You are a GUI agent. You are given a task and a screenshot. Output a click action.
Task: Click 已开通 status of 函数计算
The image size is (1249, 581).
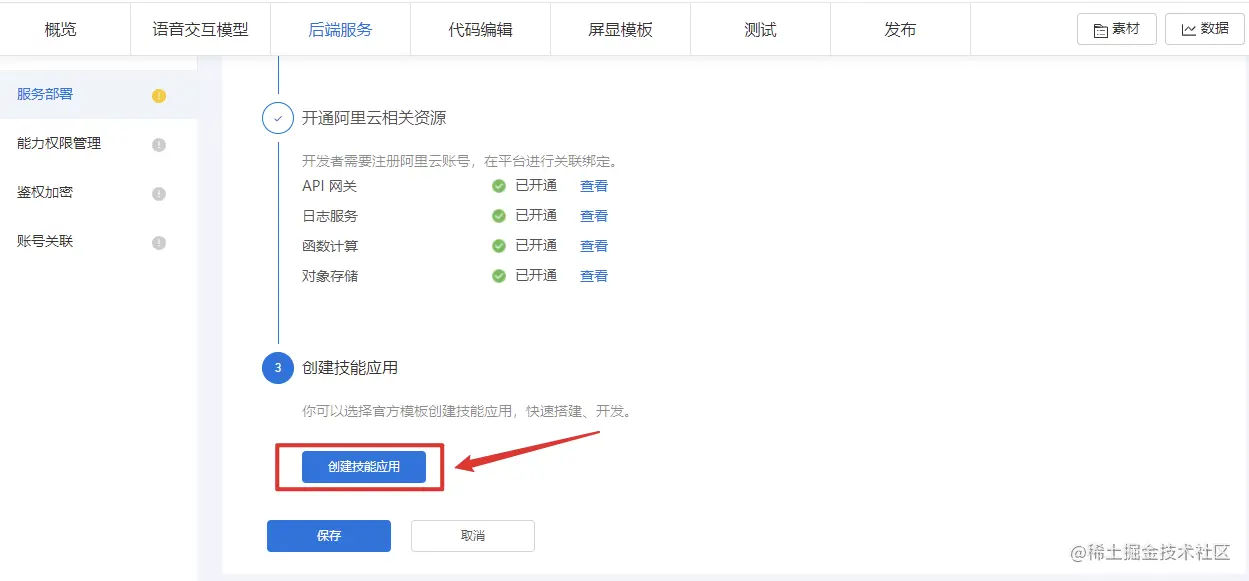coord(536,246)
